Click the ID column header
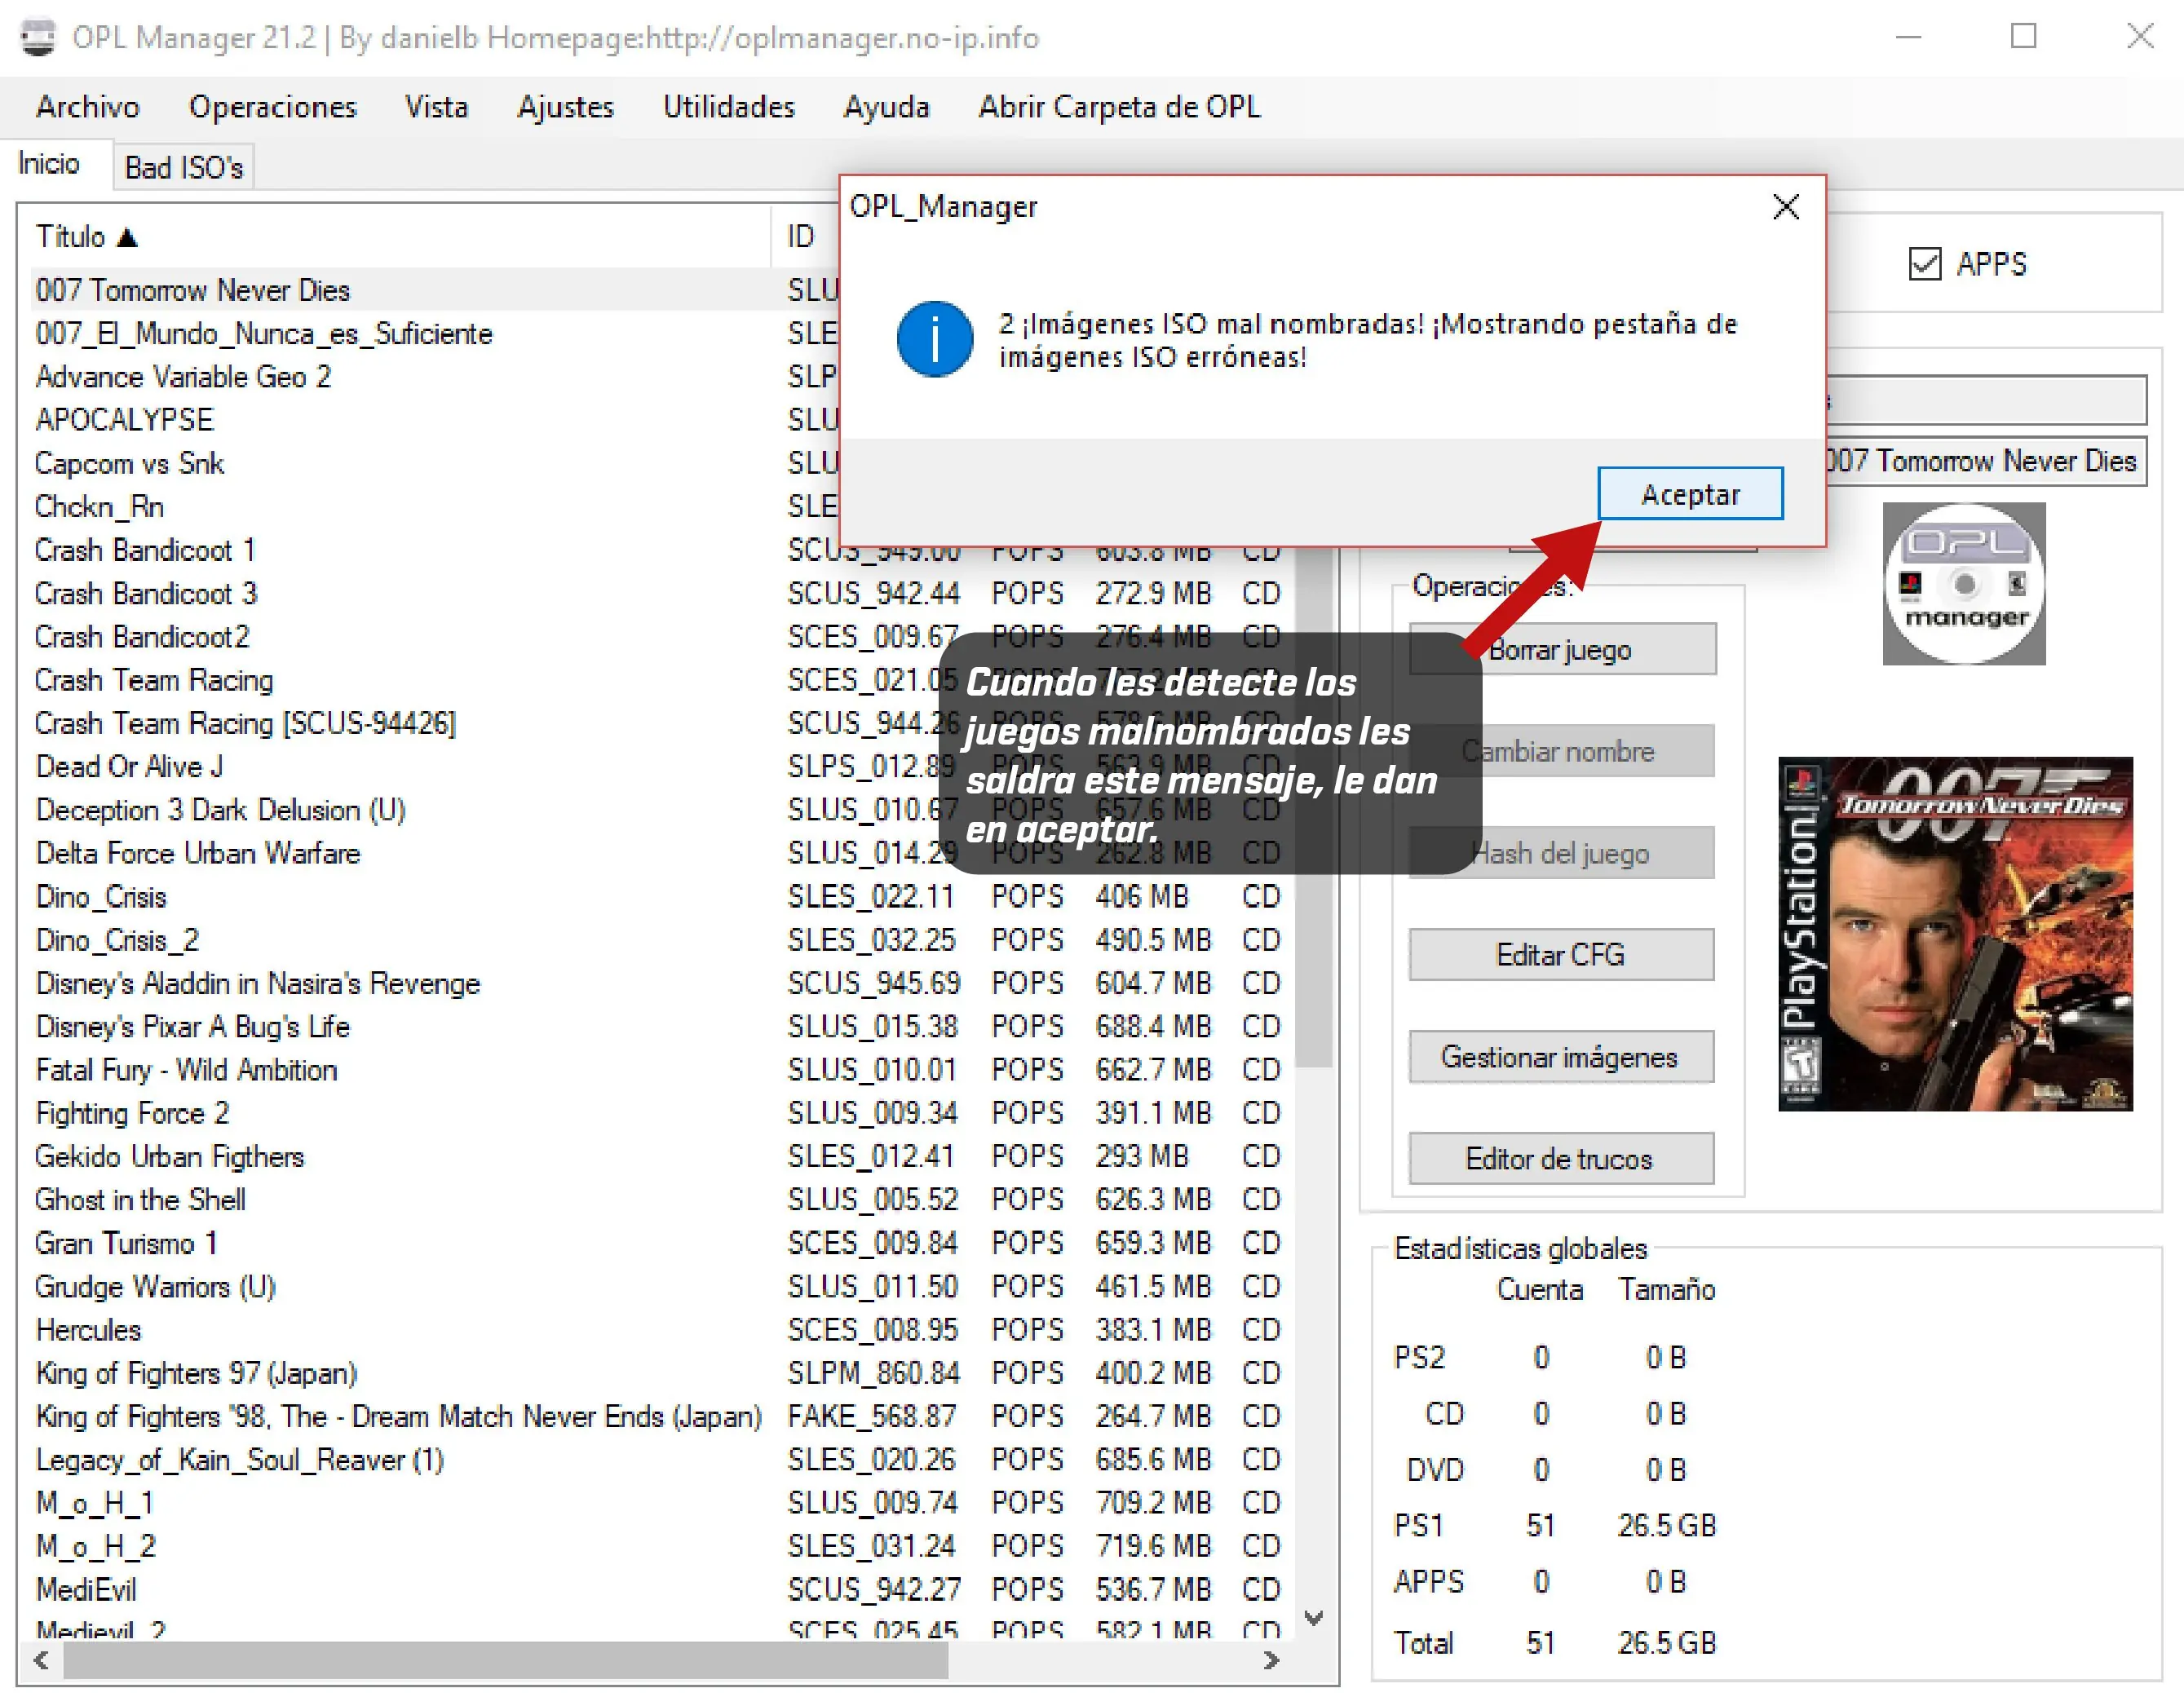 tap(800, 237)
